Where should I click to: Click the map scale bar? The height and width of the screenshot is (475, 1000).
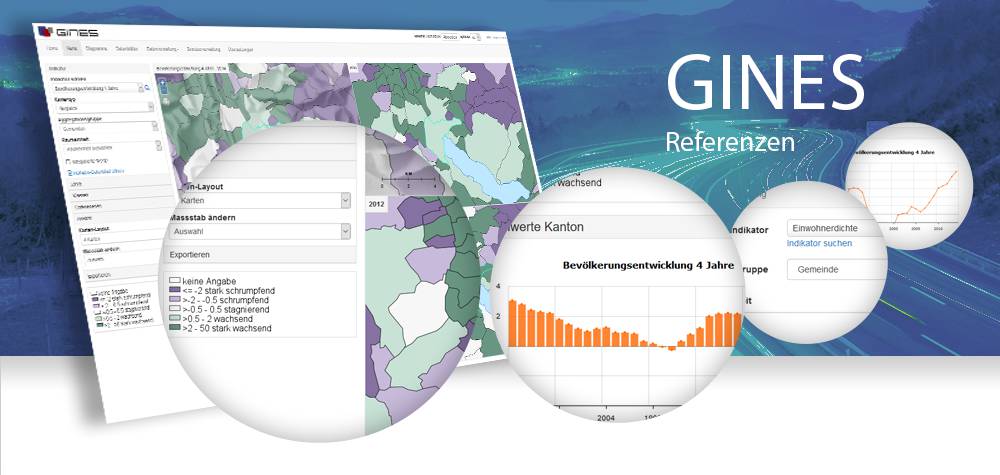408,182
